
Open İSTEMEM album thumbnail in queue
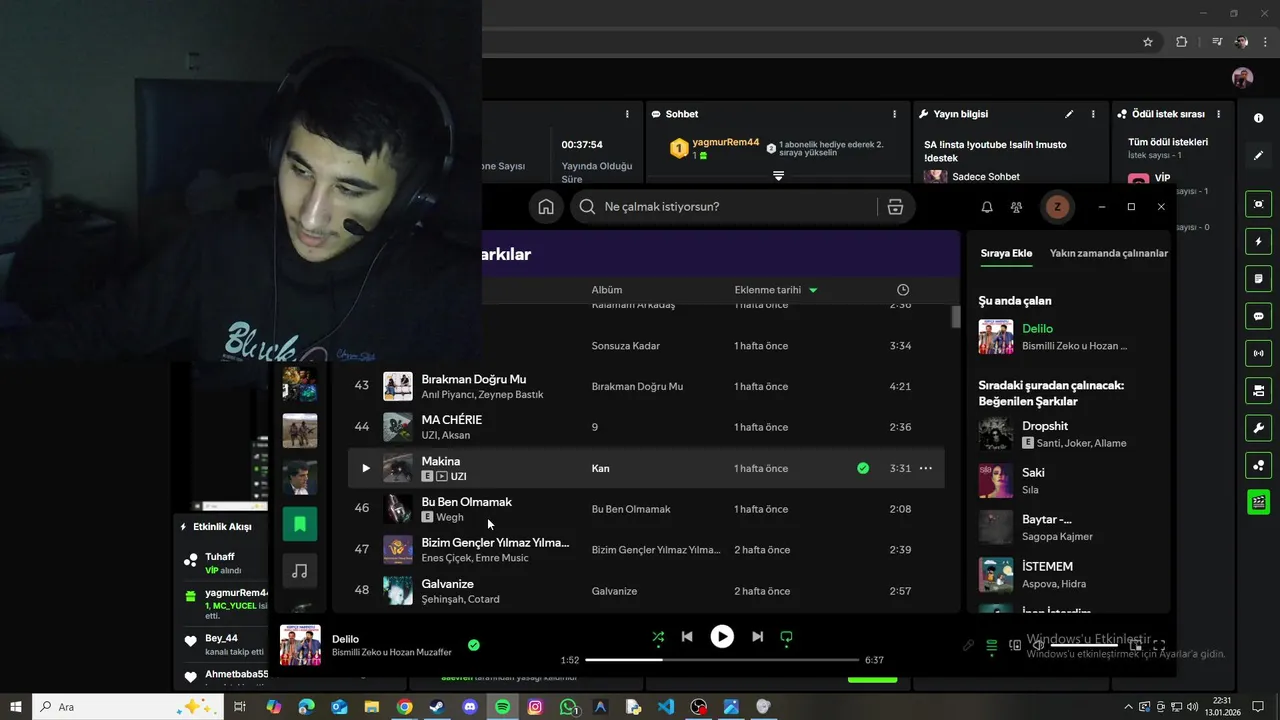pos(996,575)
